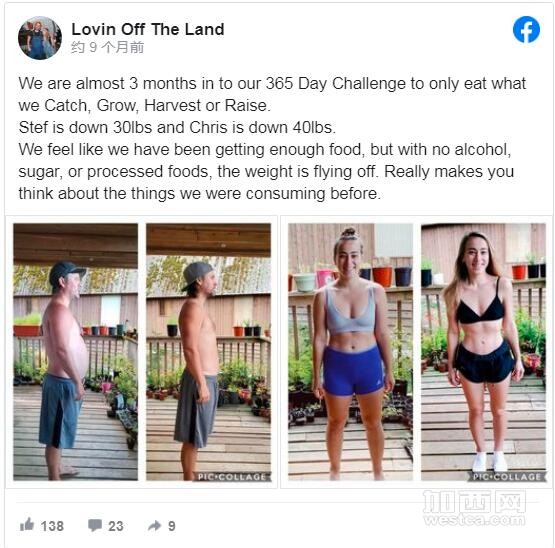The width and height of the screenshot is (555, 548).
Task: Open the man's after photo with backward cap
Action: (208, 352)
